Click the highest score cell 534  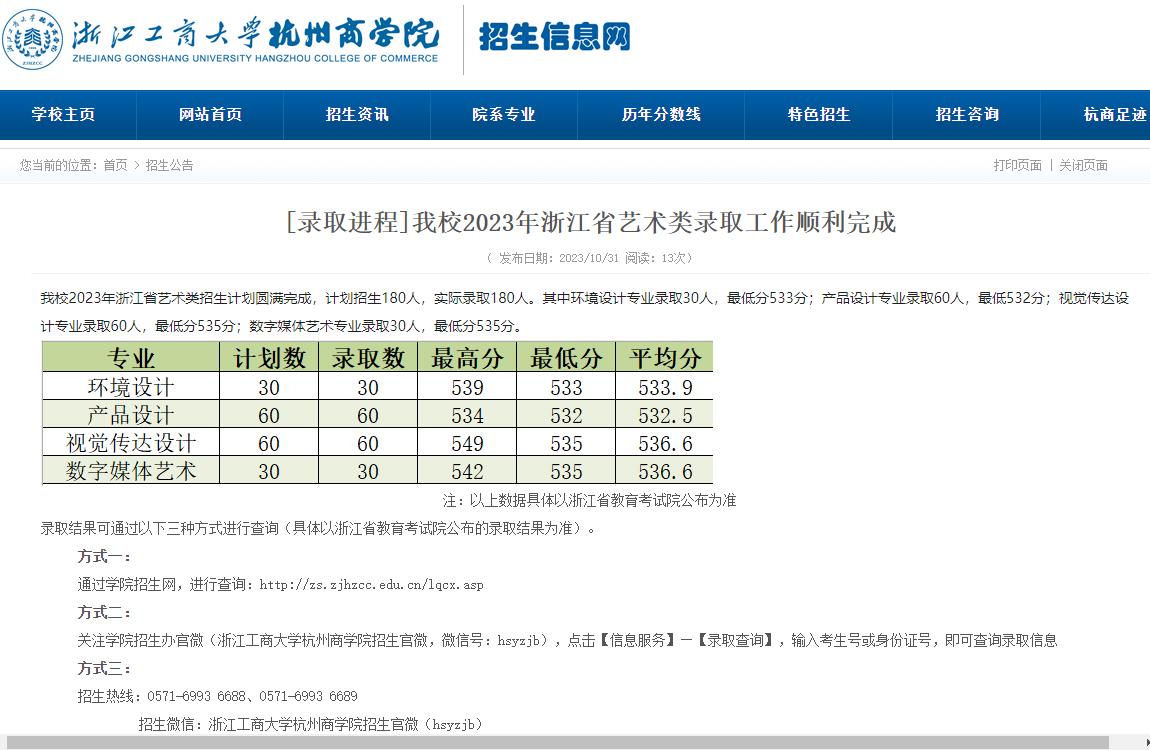coord(467,415)
